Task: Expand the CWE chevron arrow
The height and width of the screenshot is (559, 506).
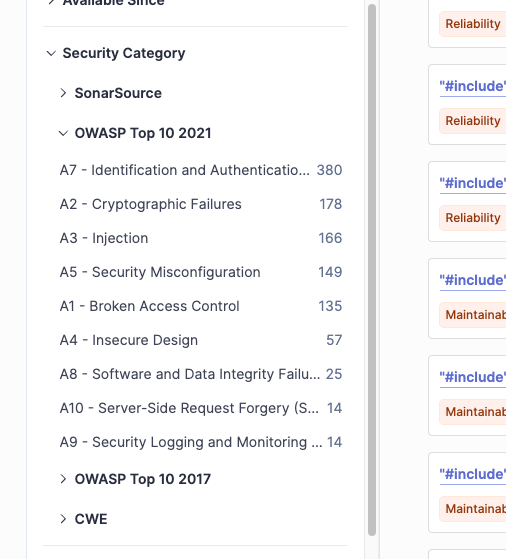Action: [63, 519]
